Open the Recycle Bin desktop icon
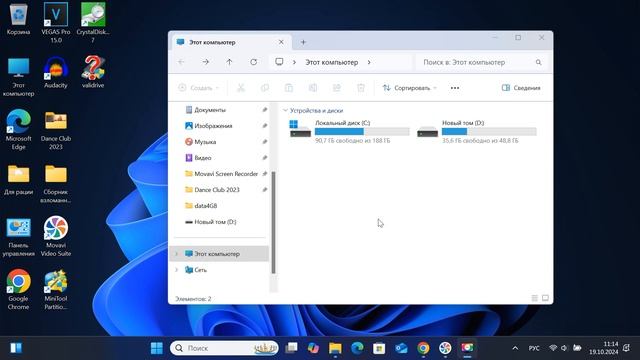The width and height of the screenshot is (640, 360). [18, 19]
